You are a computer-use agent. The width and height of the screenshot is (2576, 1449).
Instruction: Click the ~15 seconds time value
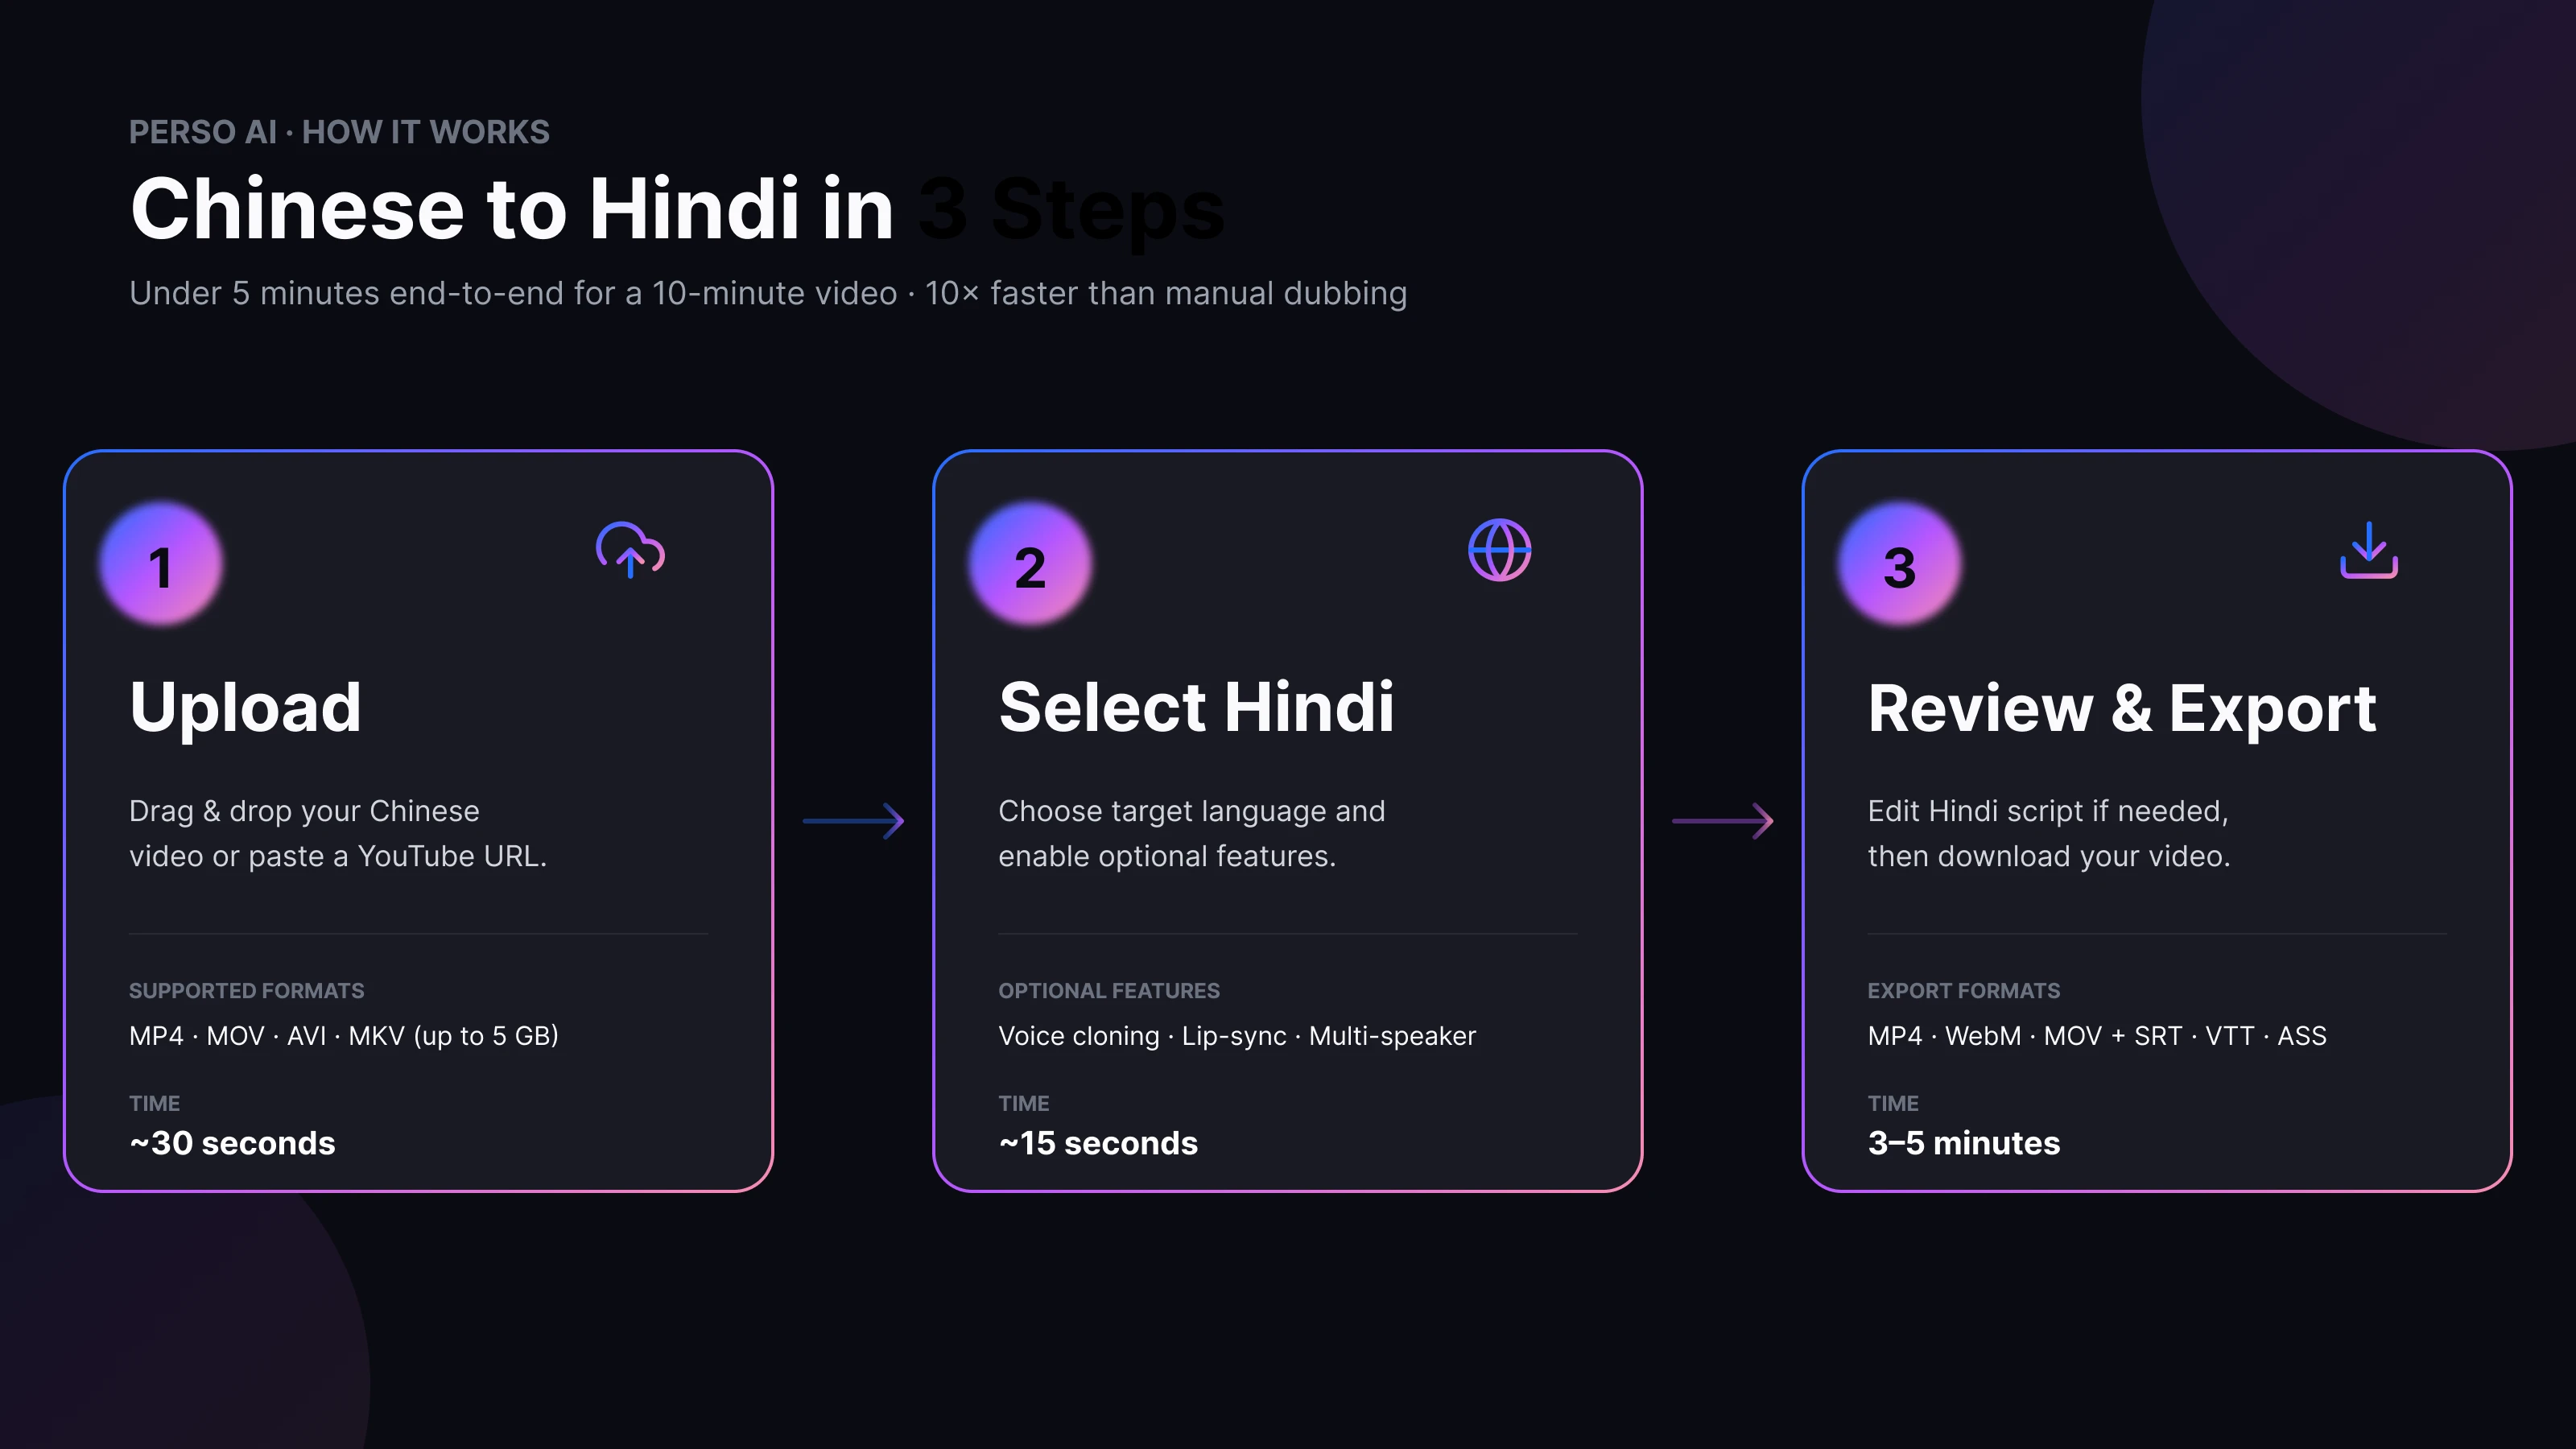(x=1098, y=1143)
